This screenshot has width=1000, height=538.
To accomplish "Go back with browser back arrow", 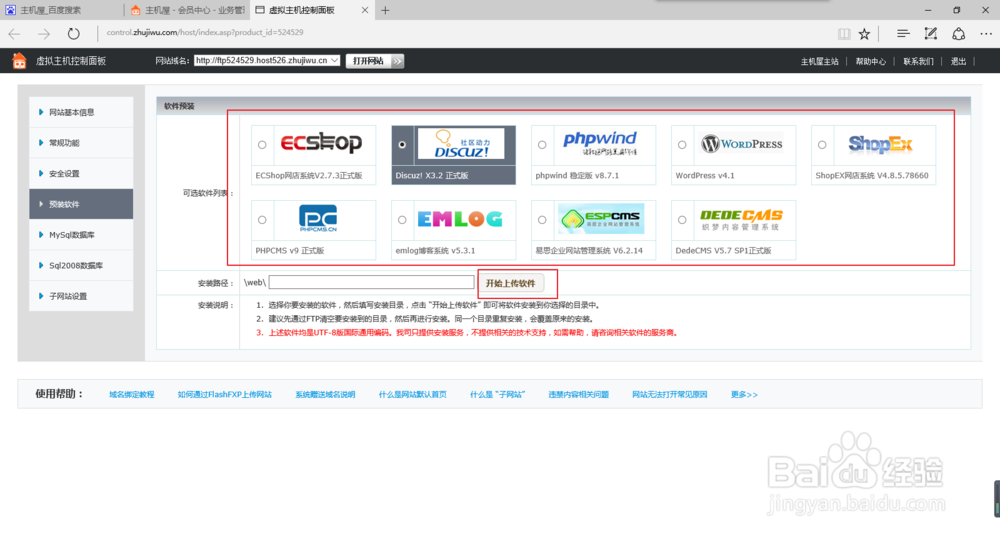I will 15,34.
